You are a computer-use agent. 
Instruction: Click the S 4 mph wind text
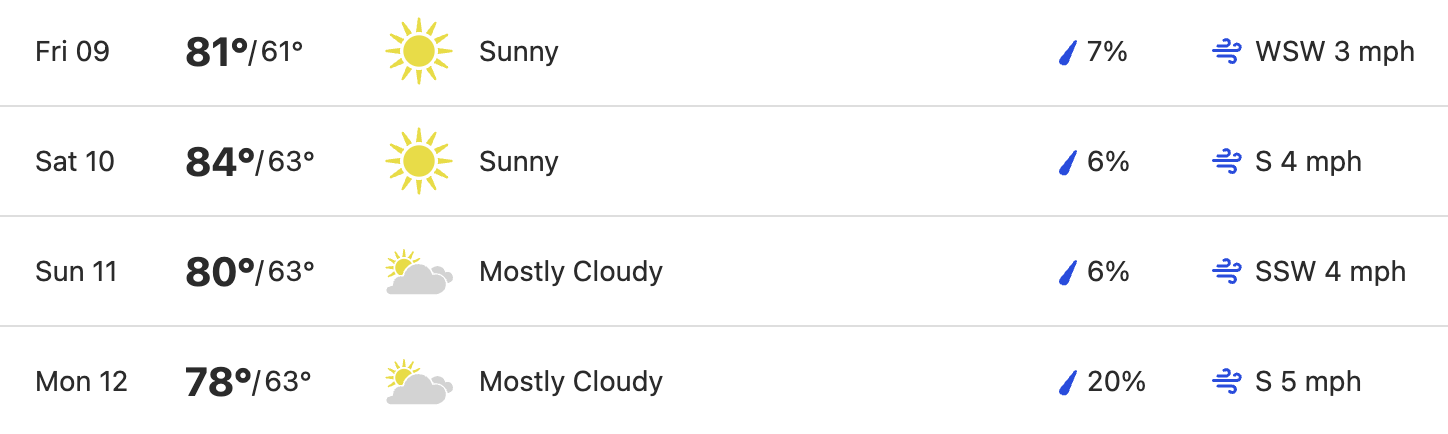(1308, 162)
